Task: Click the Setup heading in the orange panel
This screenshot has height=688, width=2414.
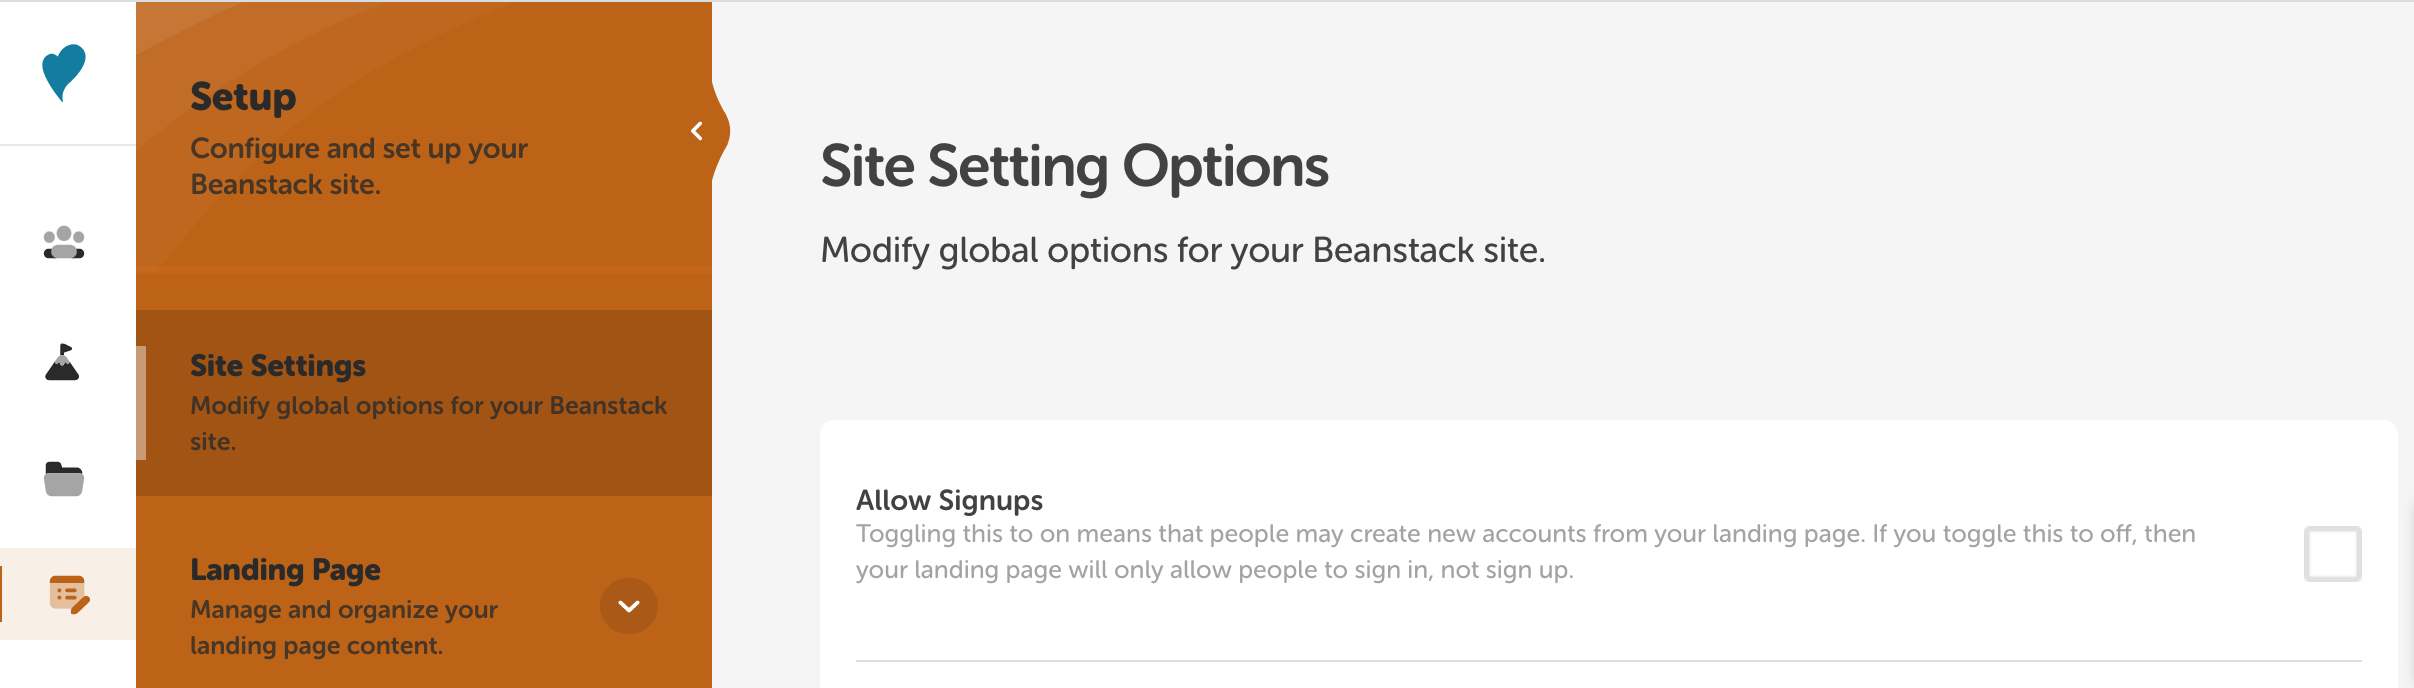Action: 243,97
